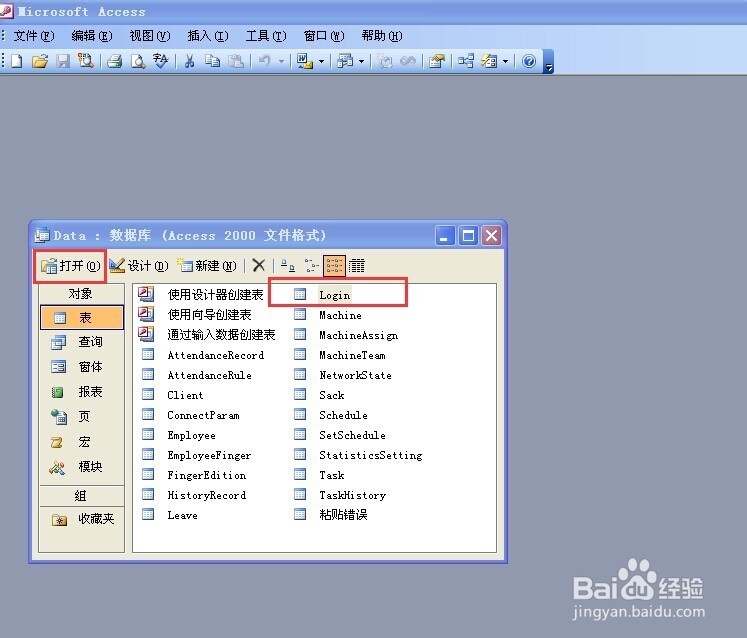This screenshot has width=747, height=638.
Task: Switch to Large Icons view
Action: 287,265
